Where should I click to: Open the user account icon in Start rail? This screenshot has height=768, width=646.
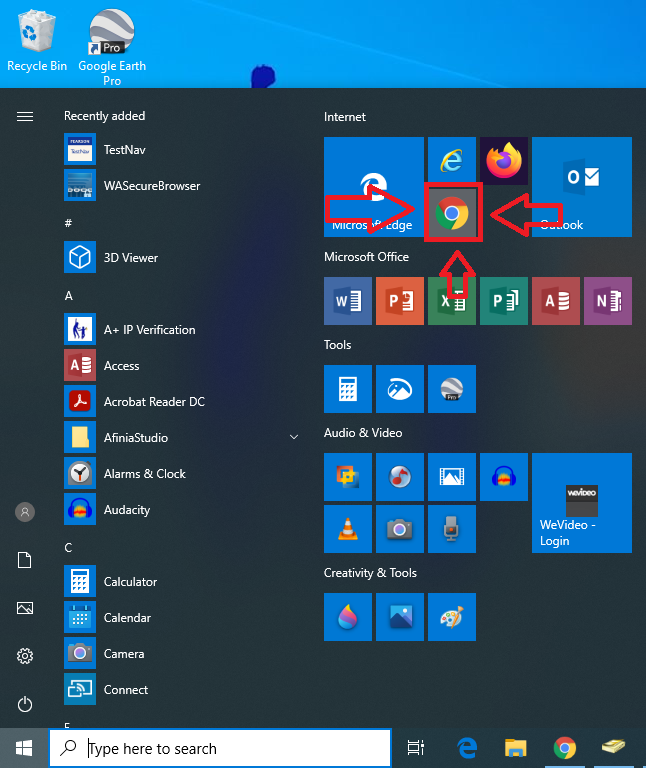point(25,512)
